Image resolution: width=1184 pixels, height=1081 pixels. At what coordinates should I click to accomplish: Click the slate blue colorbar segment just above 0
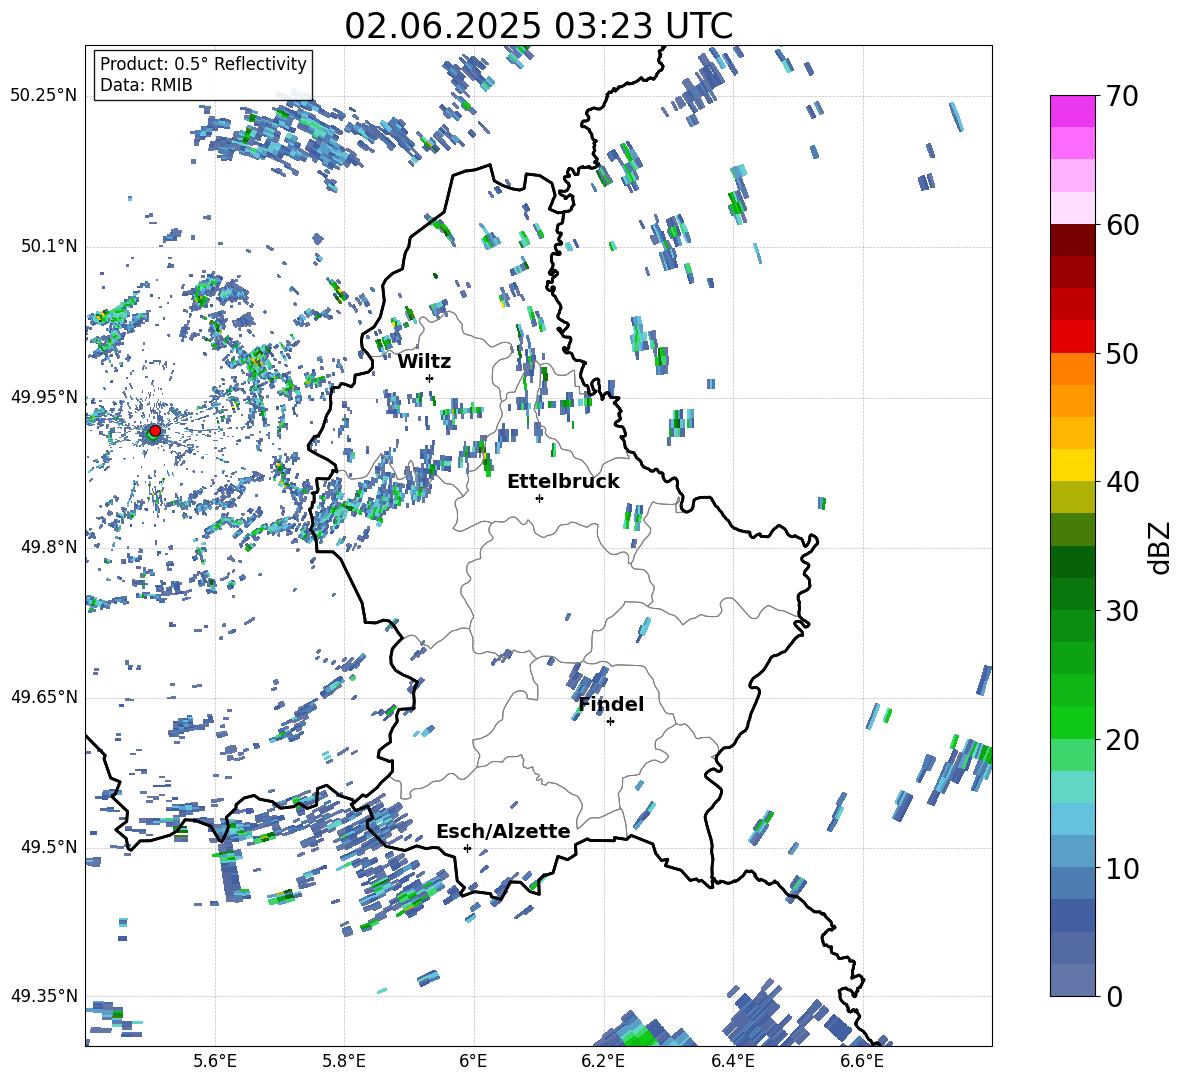1072,980
